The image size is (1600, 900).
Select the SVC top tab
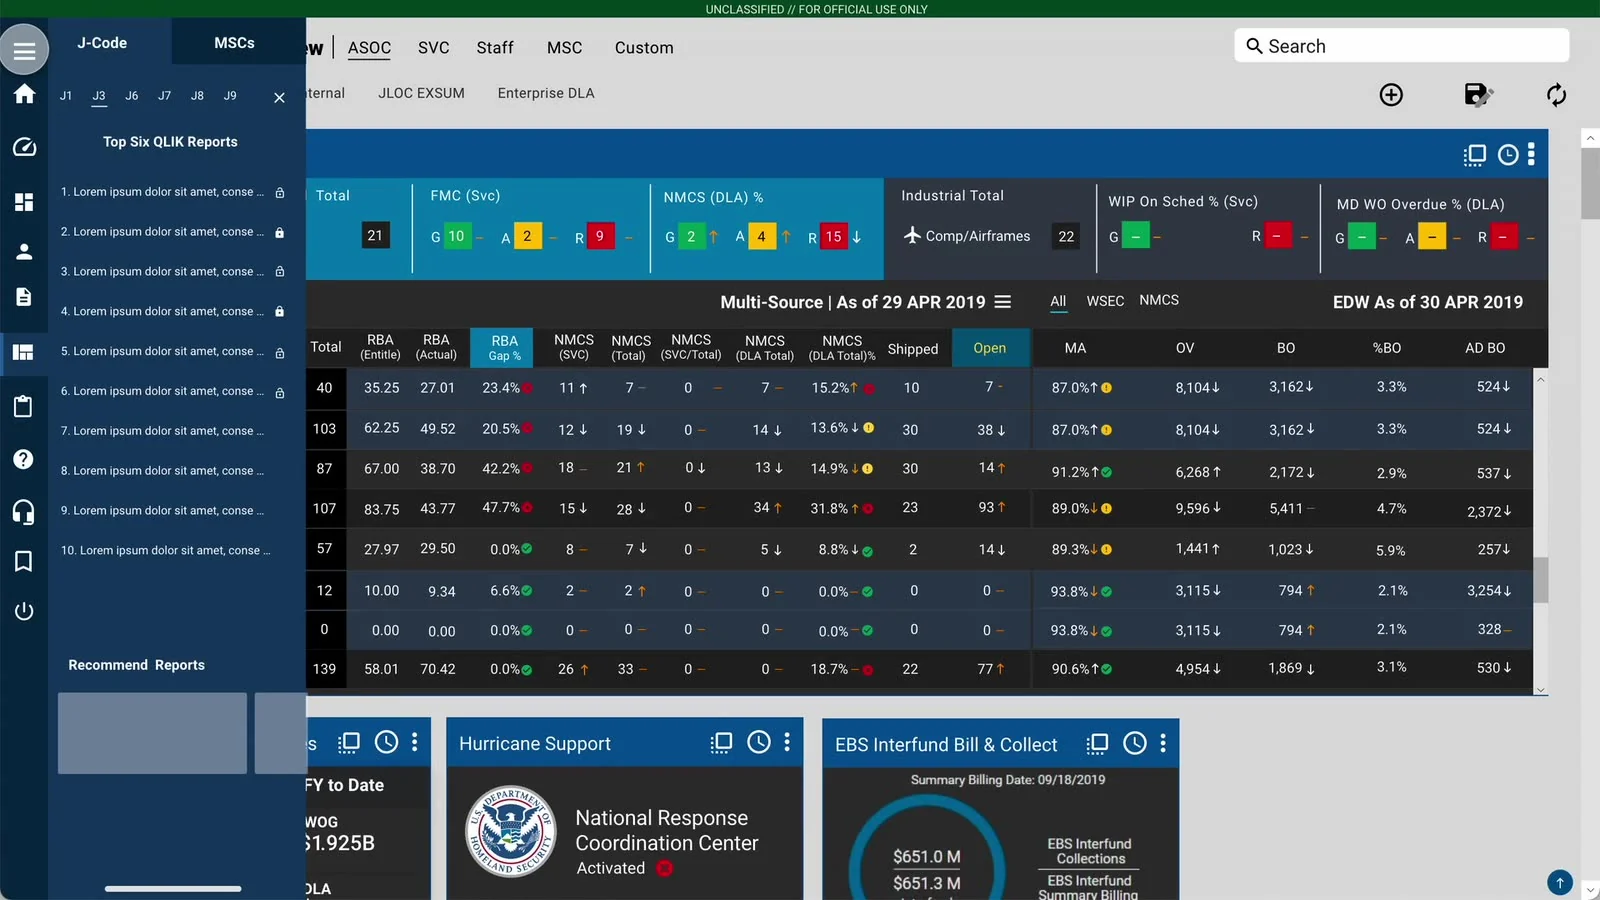click(434, 48)
